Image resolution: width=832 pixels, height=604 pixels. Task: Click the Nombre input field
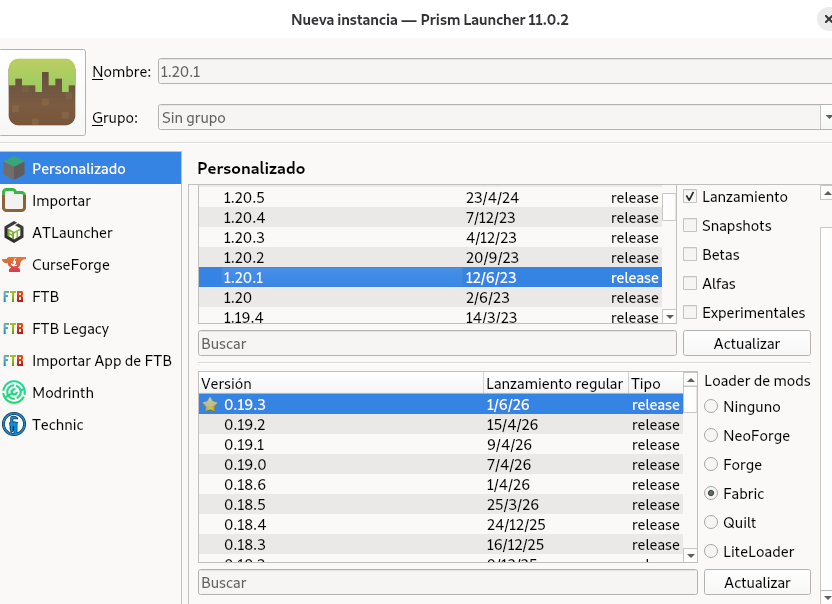495,71
